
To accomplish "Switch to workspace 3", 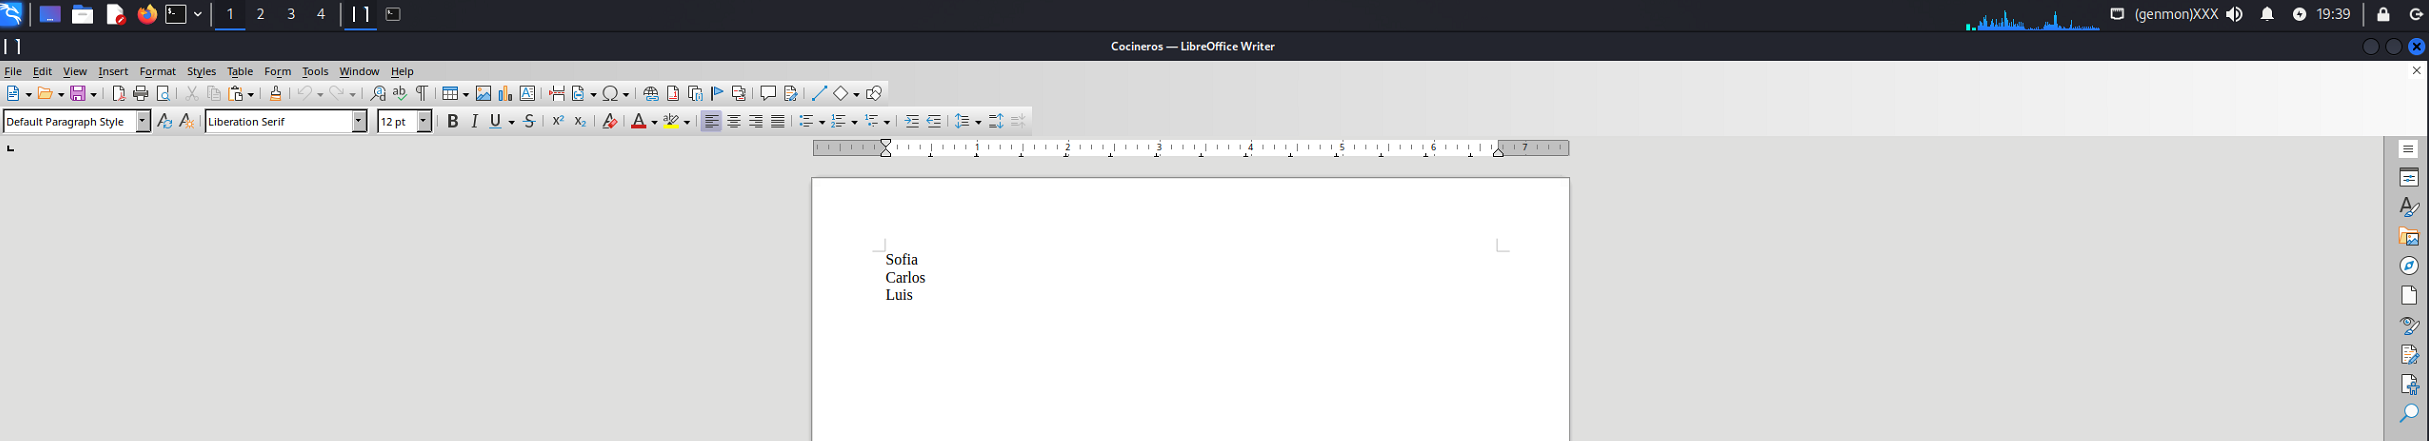I will [x=291, y=15].
